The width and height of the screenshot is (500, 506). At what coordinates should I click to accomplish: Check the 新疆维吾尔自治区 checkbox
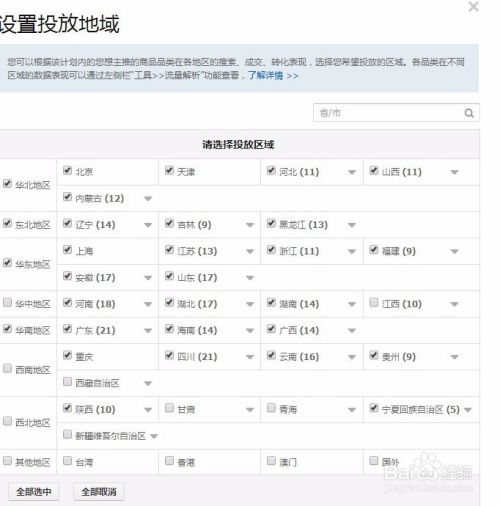coord(67,434)
